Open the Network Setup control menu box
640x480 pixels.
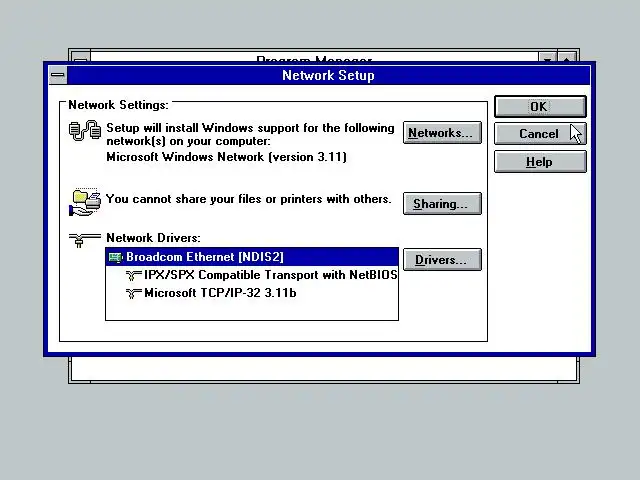[58, 75]
